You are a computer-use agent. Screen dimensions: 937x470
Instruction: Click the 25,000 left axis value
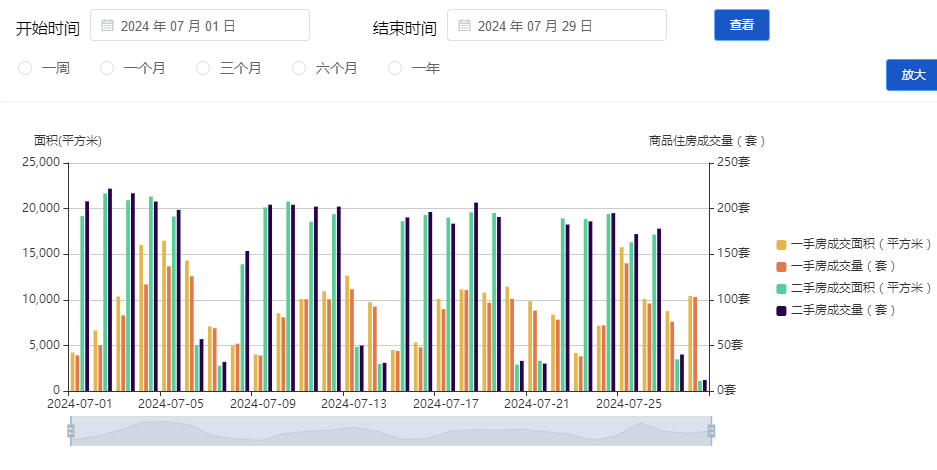42,162
